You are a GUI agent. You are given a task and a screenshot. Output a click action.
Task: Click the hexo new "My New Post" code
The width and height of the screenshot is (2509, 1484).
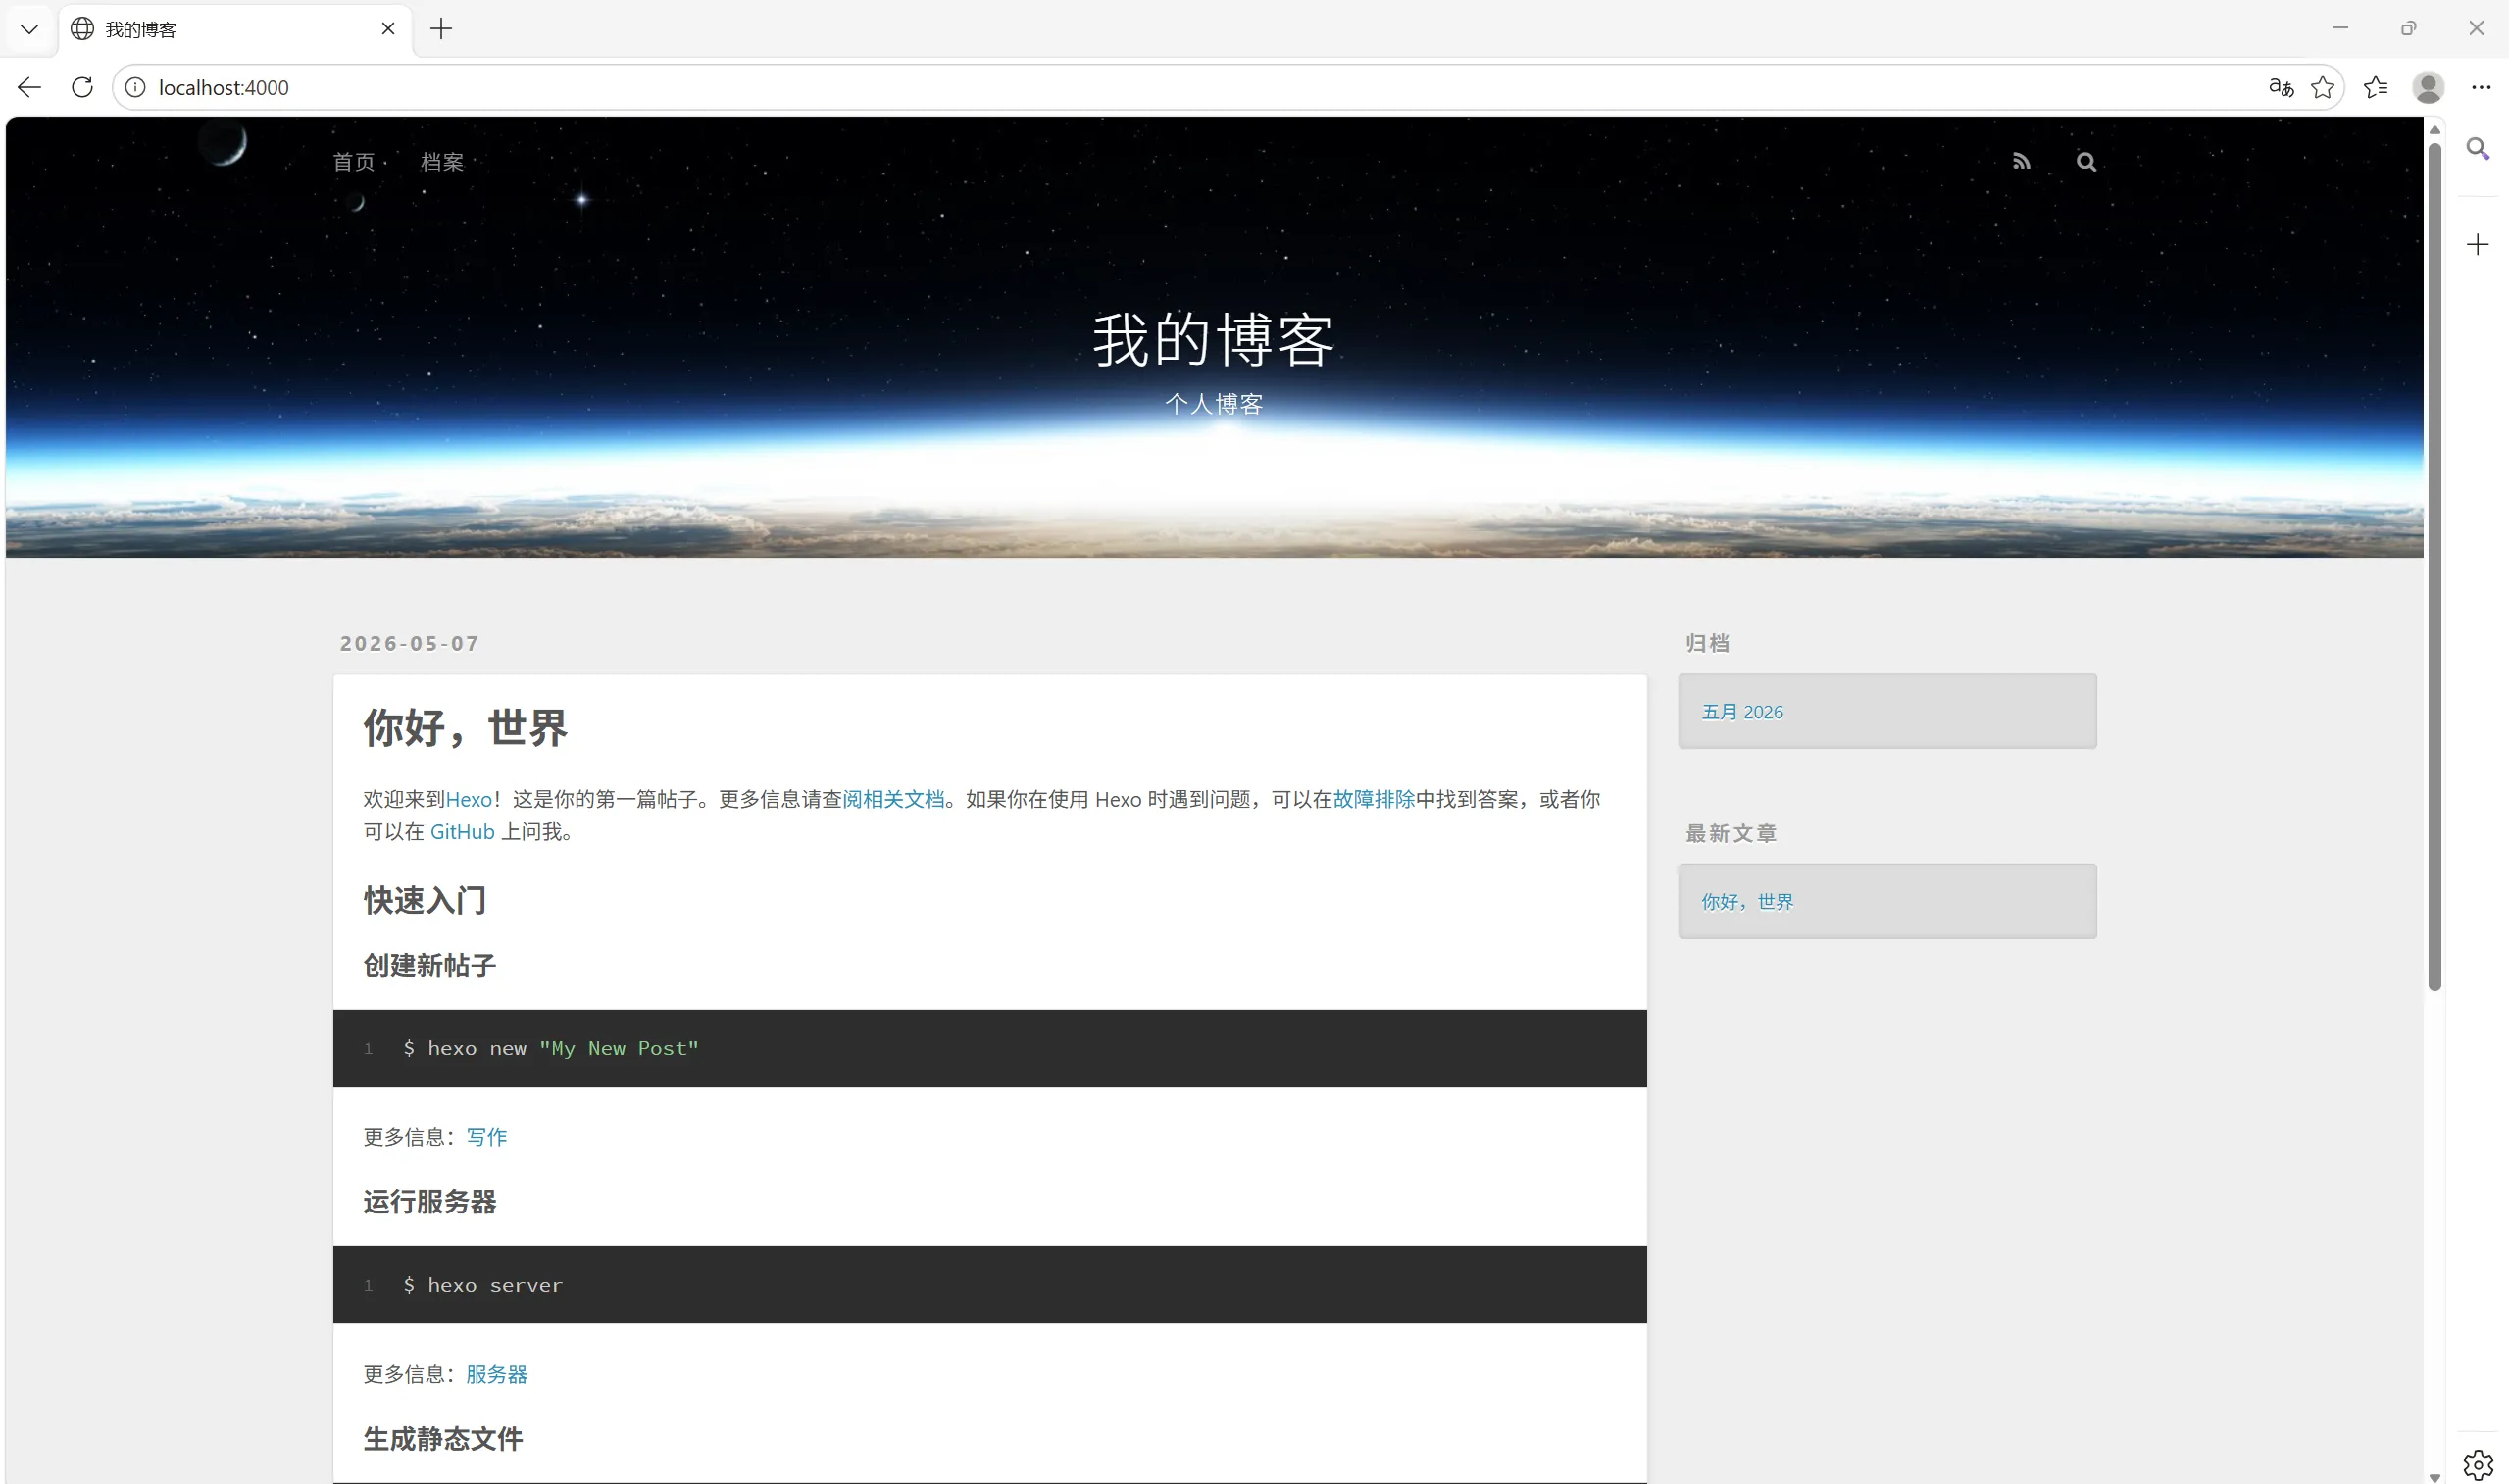pos(550,1048)
